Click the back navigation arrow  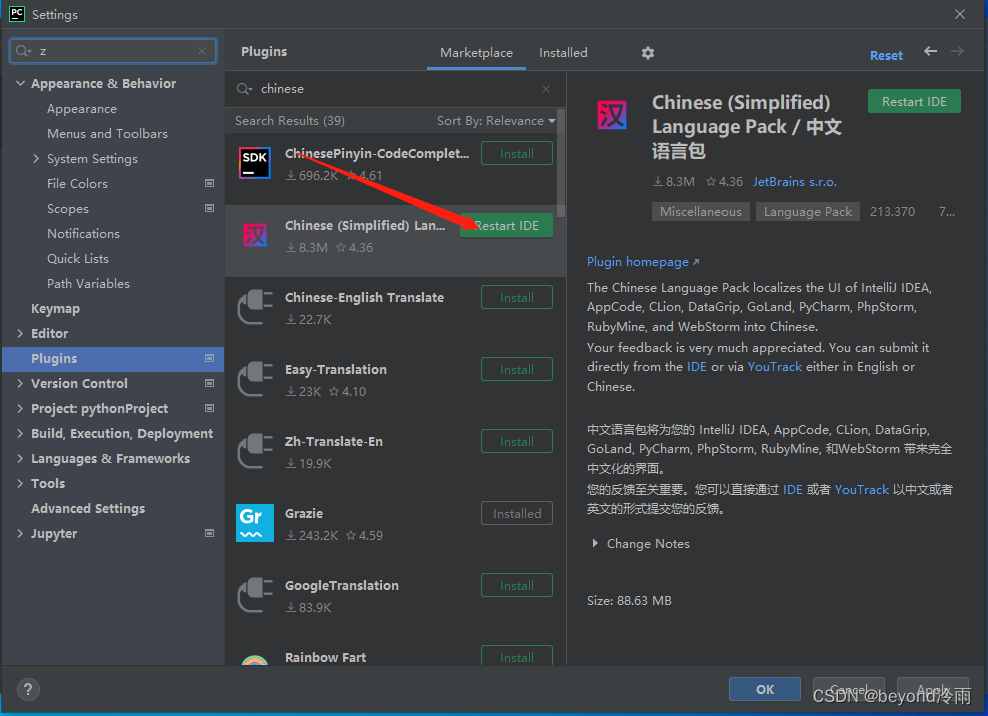coord(930,51)
